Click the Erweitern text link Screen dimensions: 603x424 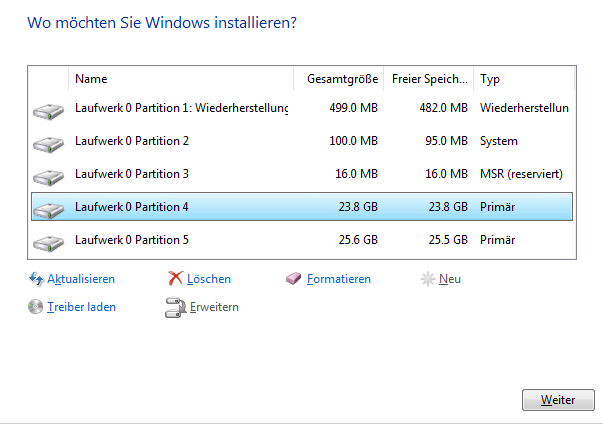[x=214, y=307]
